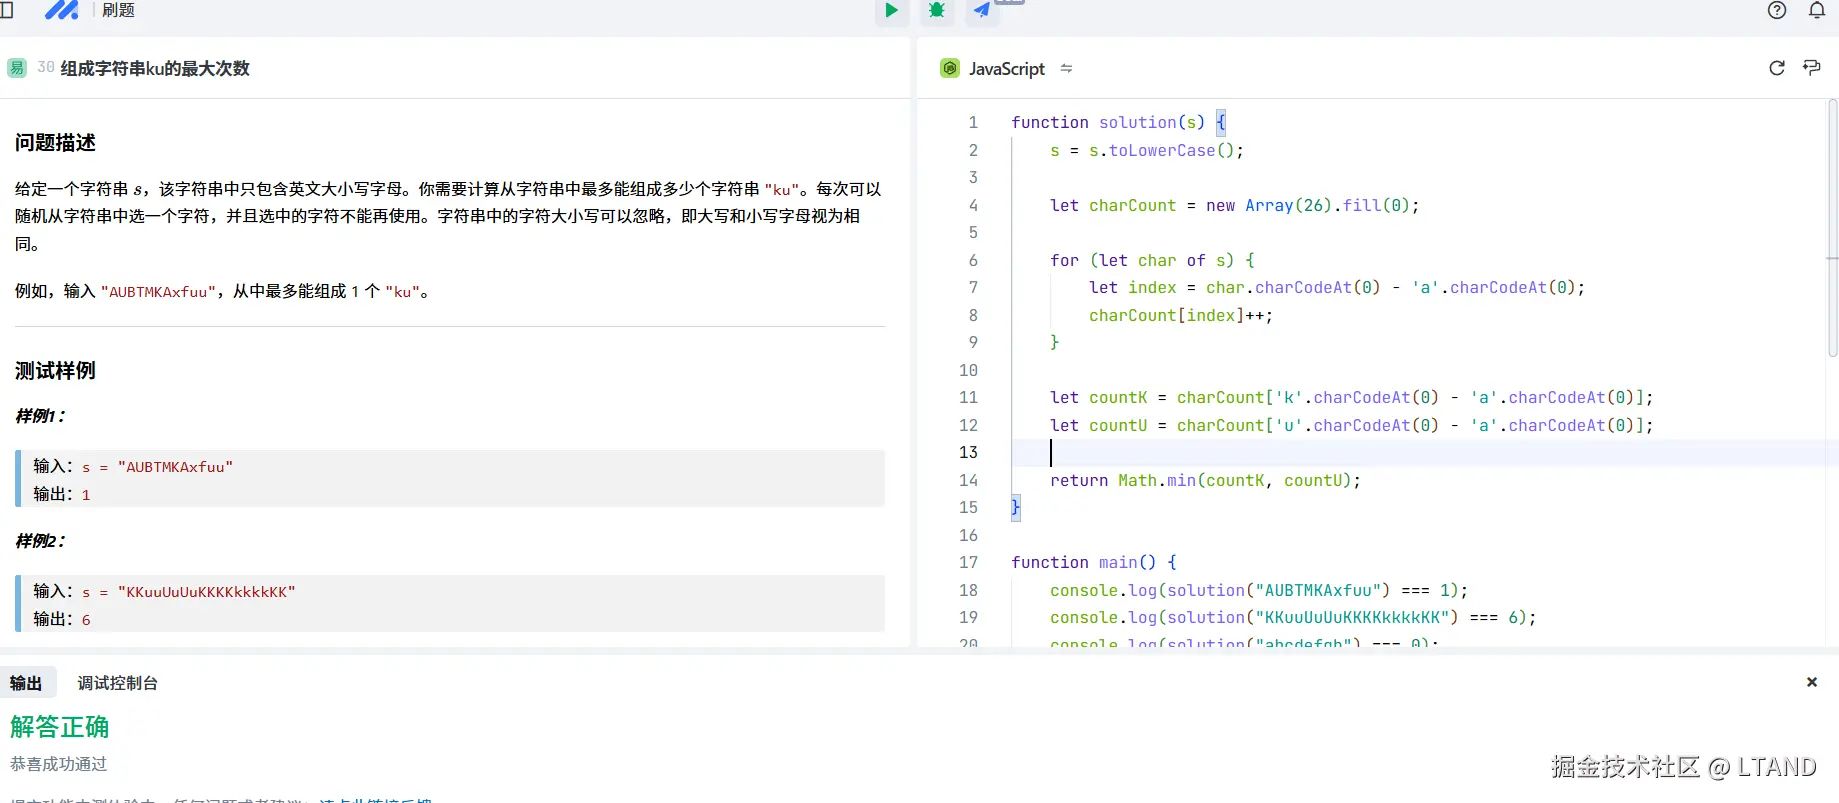This screenshot has height=803, width=1839.
Task: Switch to the 调试控制台 tab
Action: click(118, 683)
